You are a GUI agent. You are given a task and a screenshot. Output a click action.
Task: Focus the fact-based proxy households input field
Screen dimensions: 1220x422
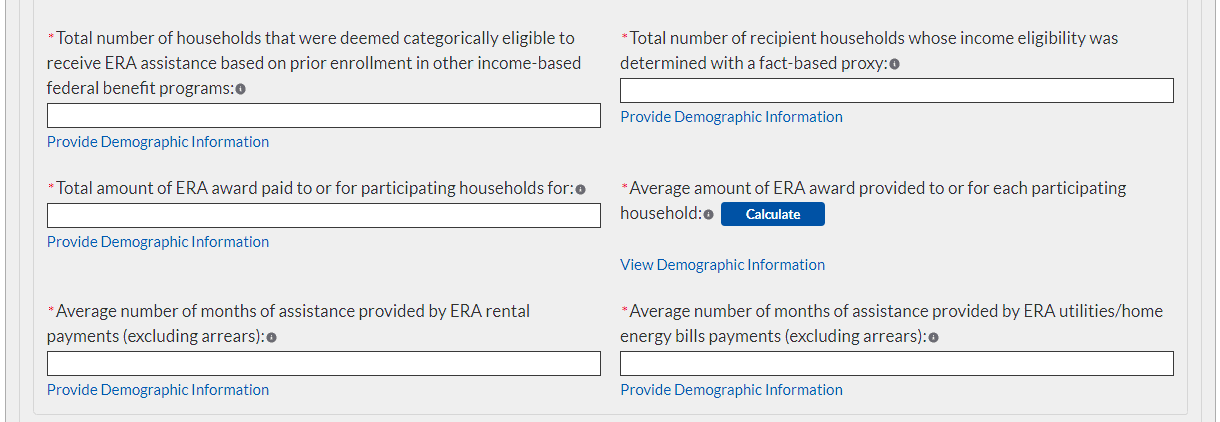[x=896, y=91]
